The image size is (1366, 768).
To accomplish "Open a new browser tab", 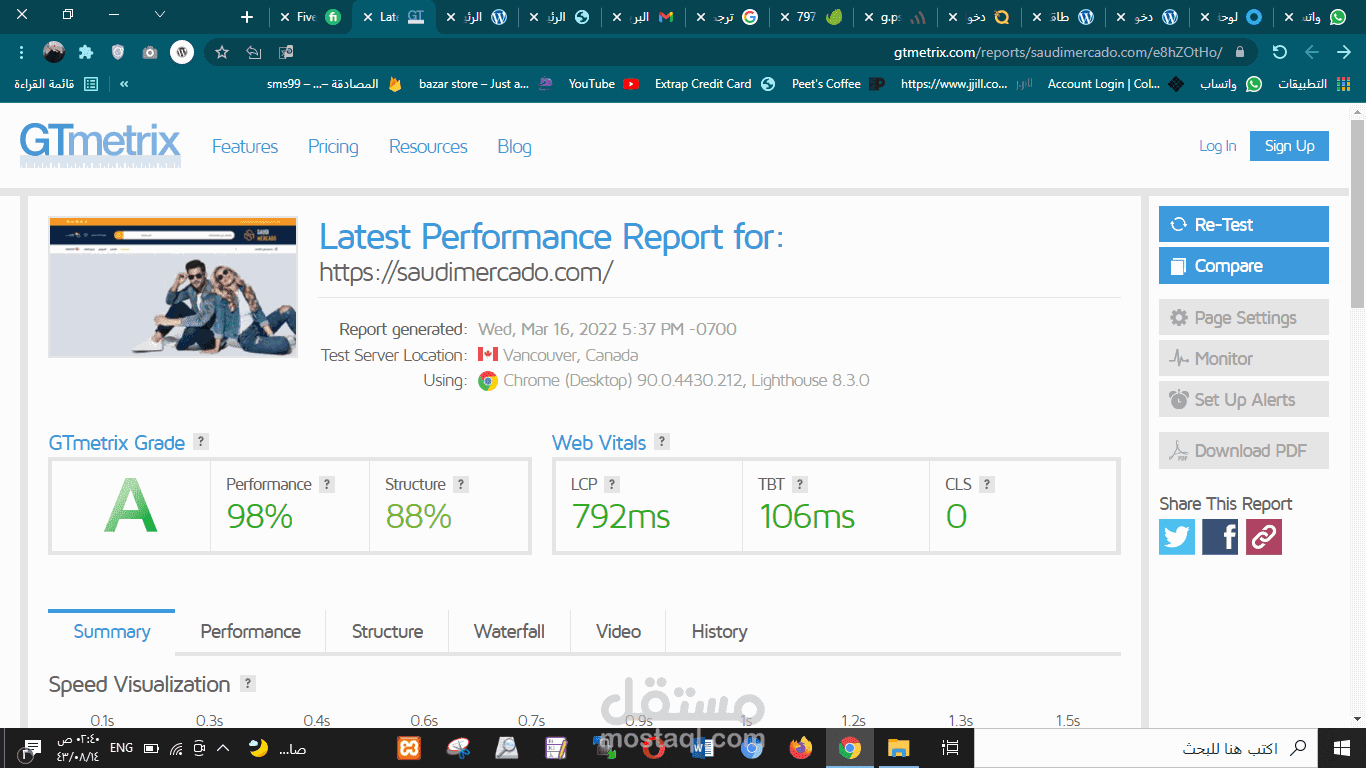I will (x=247, y=17).
